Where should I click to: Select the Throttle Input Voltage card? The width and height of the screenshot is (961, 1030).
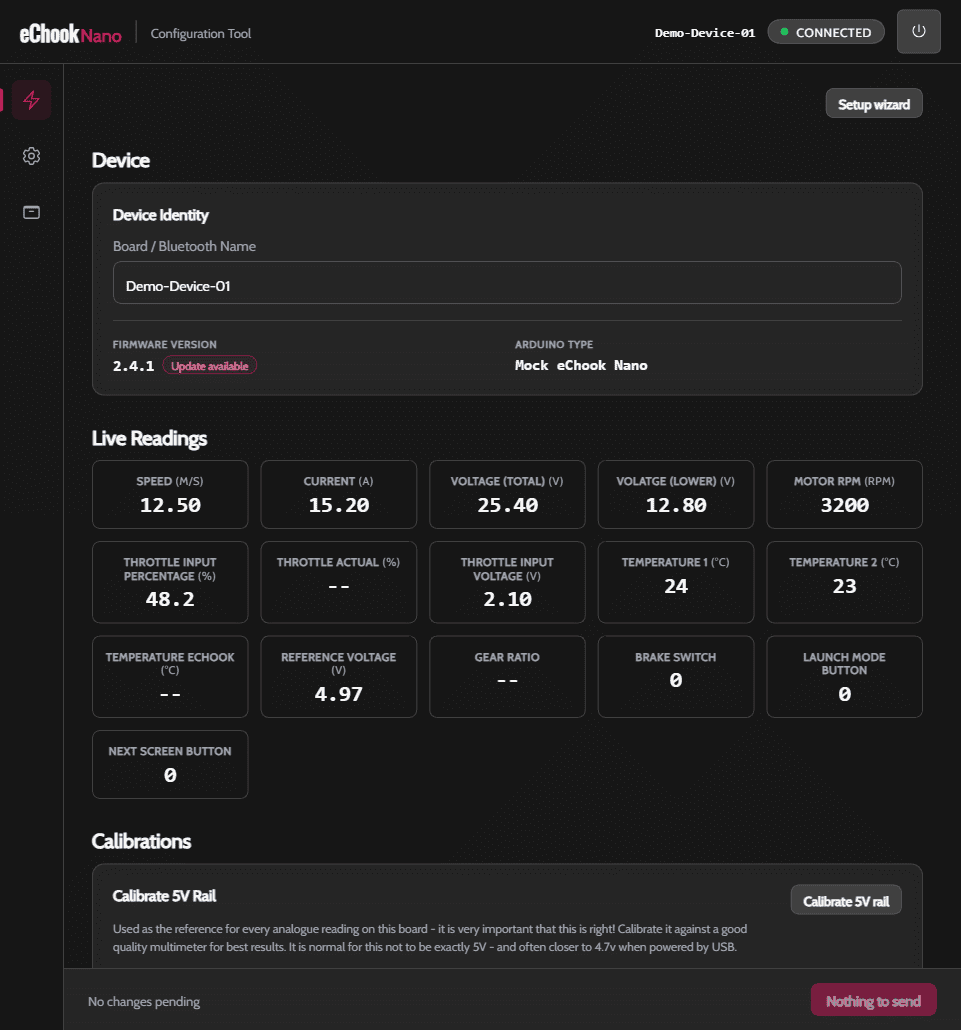click(x=507, y=582)
